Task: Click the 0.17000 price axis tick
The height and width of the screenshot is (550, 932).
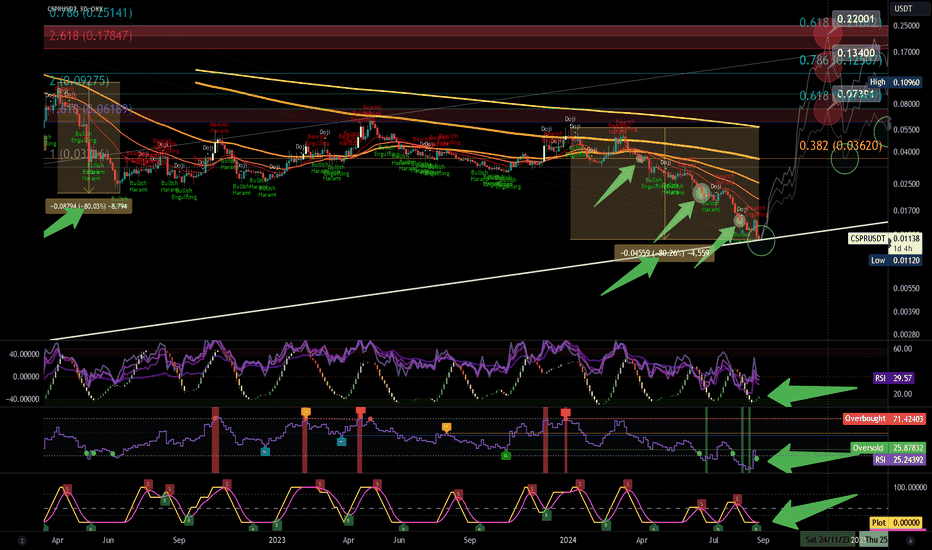Action: point(906,52)
